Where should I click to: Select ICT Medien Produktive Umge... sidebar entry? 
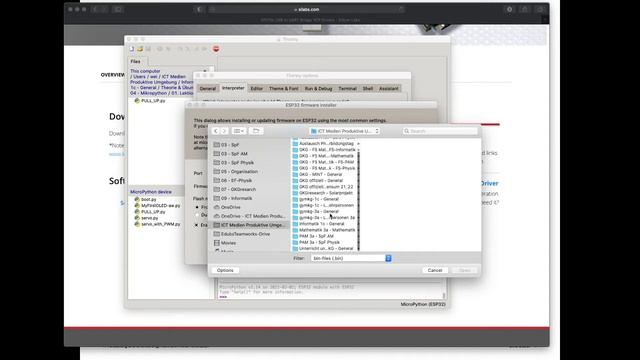pos(249,225)
